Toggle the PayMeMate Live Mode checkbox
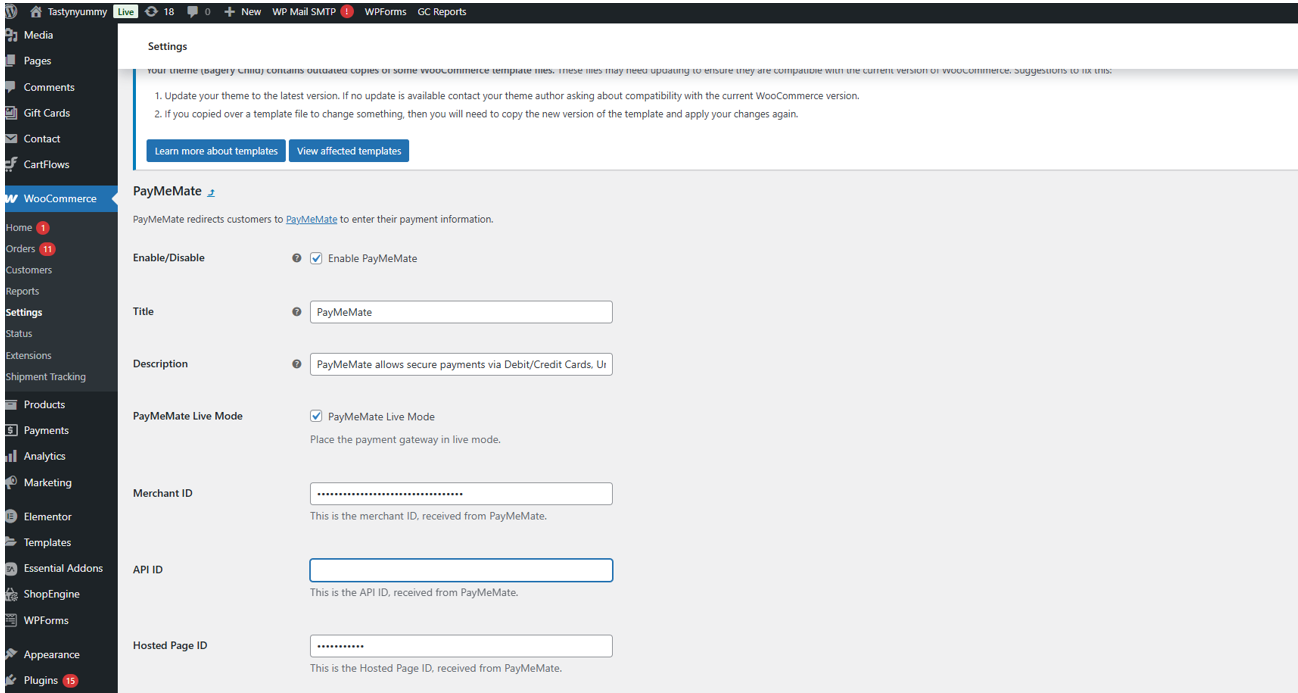The image size is (1298, 693). point(316,416)
